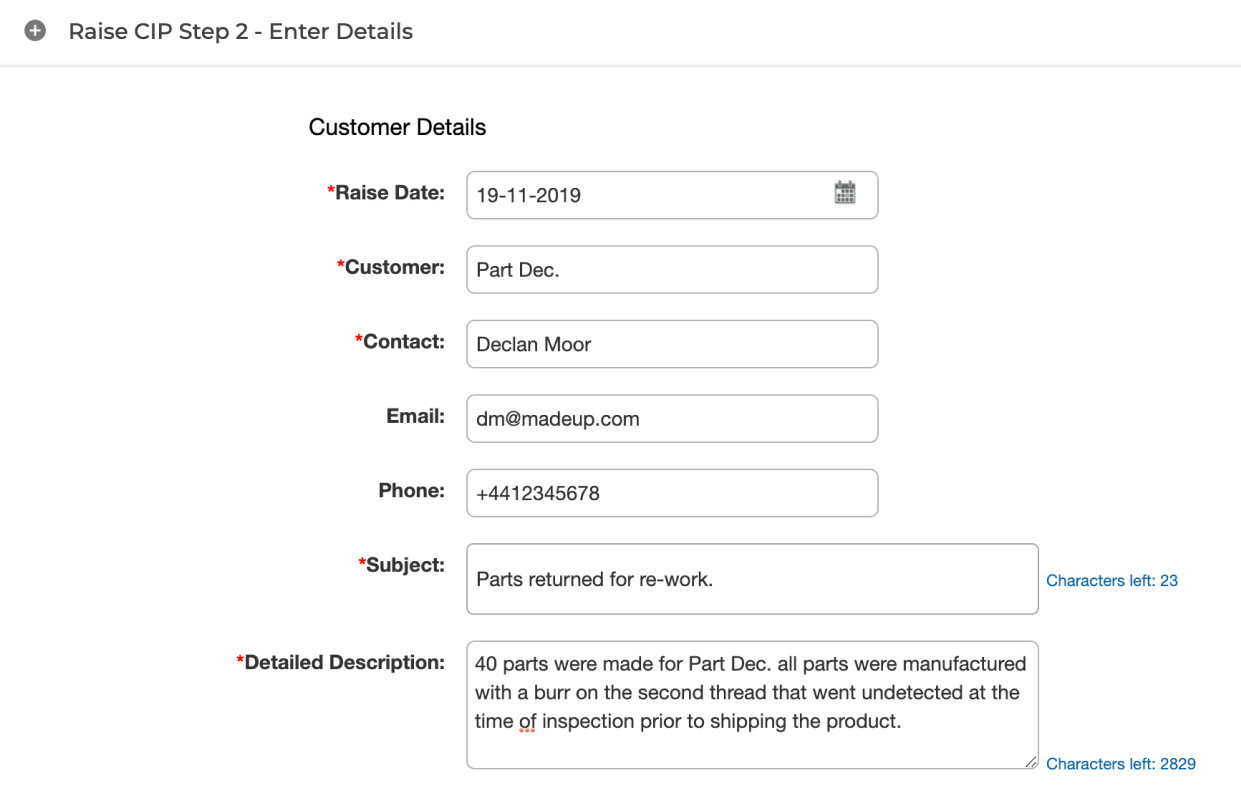The image size is (1241, 790).
Task: Click the Characters left: 2829 counter
Action: click(x=1121, y=764)
